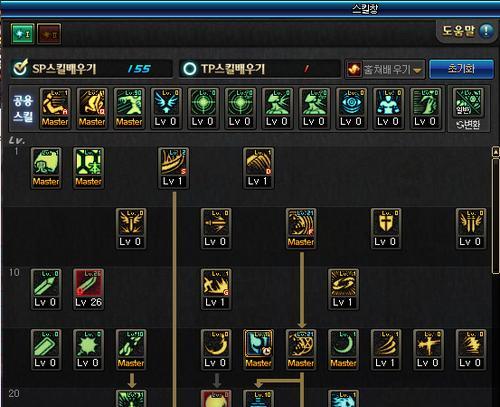Image resolution: width=500 pixels, height=407 pixels.
Task: Switch to skill page tab I
Action: (23, 34)
